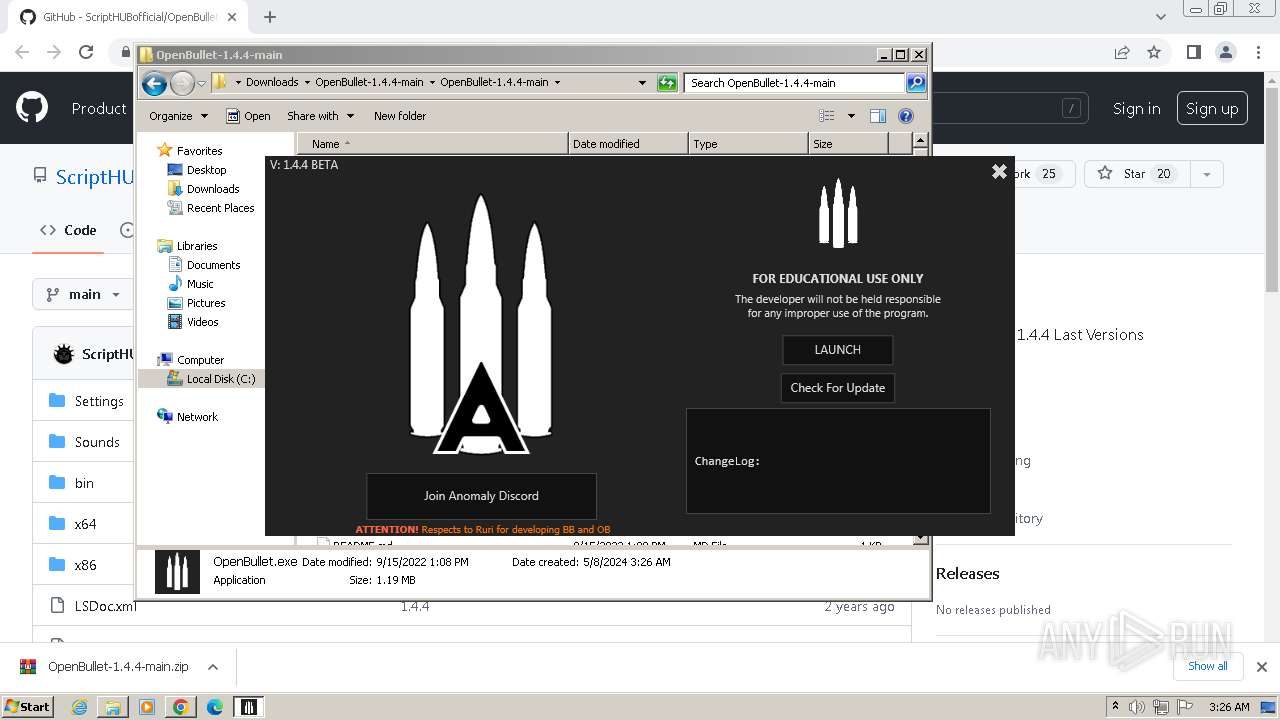Select Computer in the navigation pane
The image size is (1280, 720).
pos(200,360)
